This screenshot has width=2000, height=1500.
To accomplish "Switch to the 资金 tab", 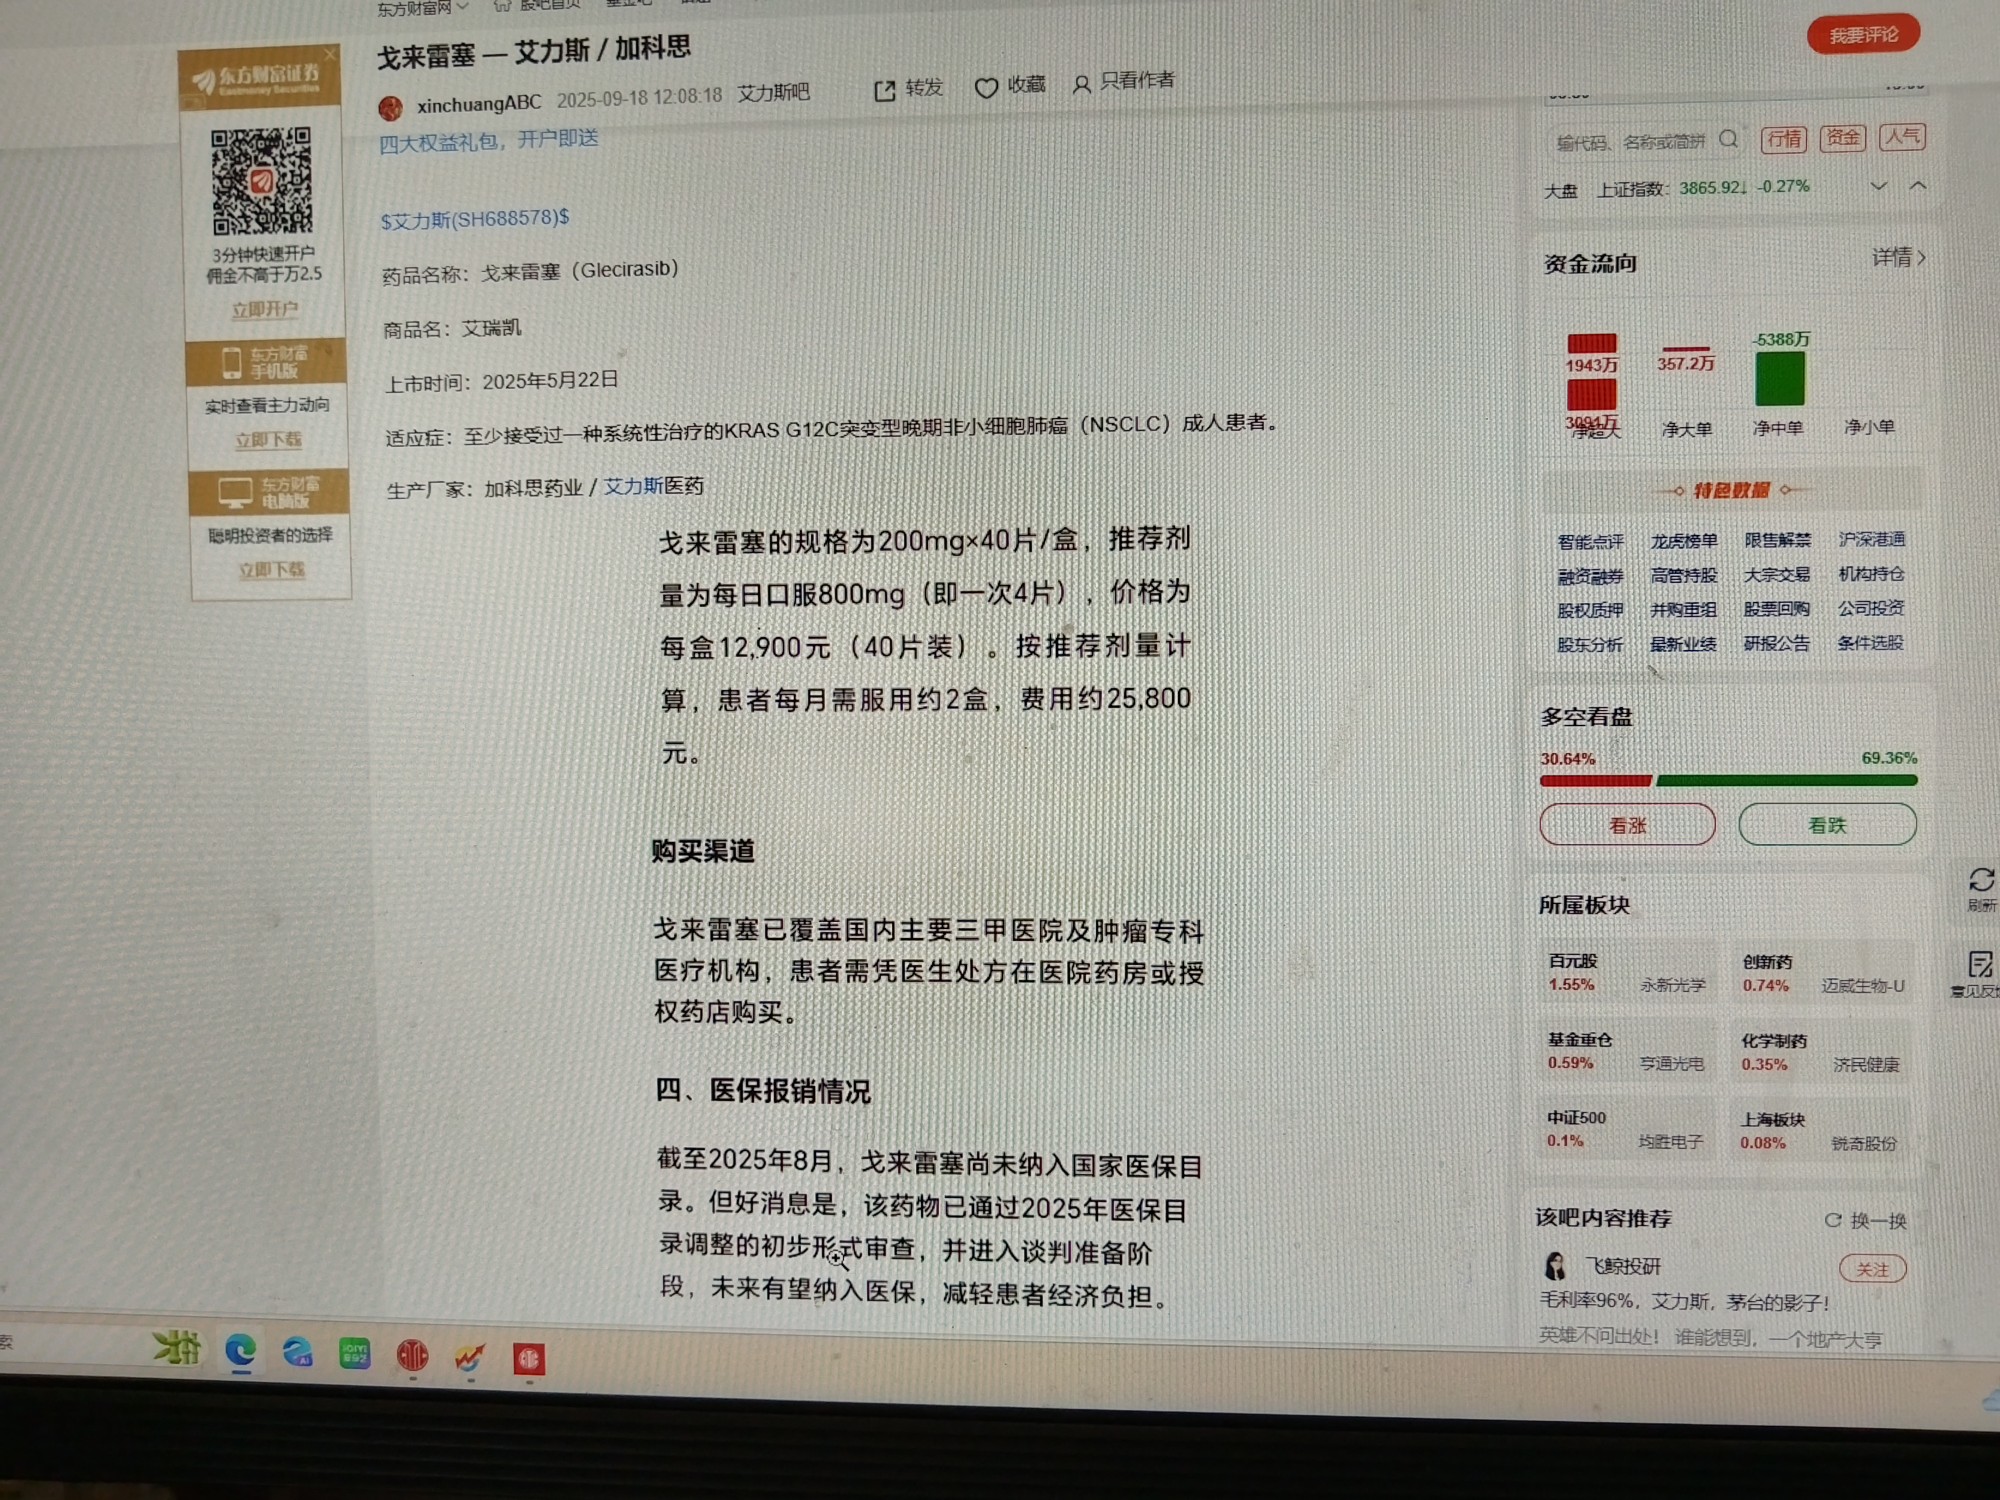I will pos(1842,138).
